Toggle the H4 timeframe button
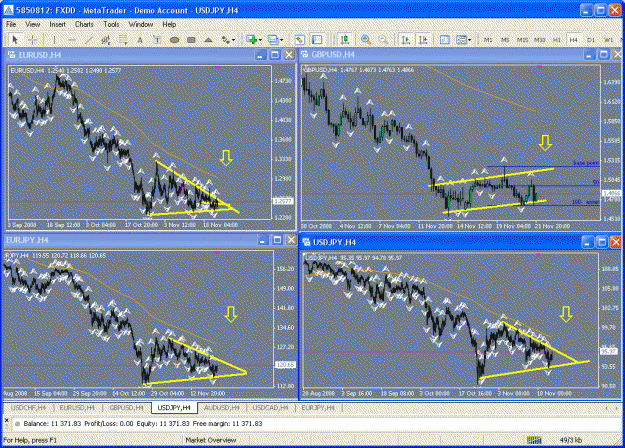625x448 pixels. [574, 39]
